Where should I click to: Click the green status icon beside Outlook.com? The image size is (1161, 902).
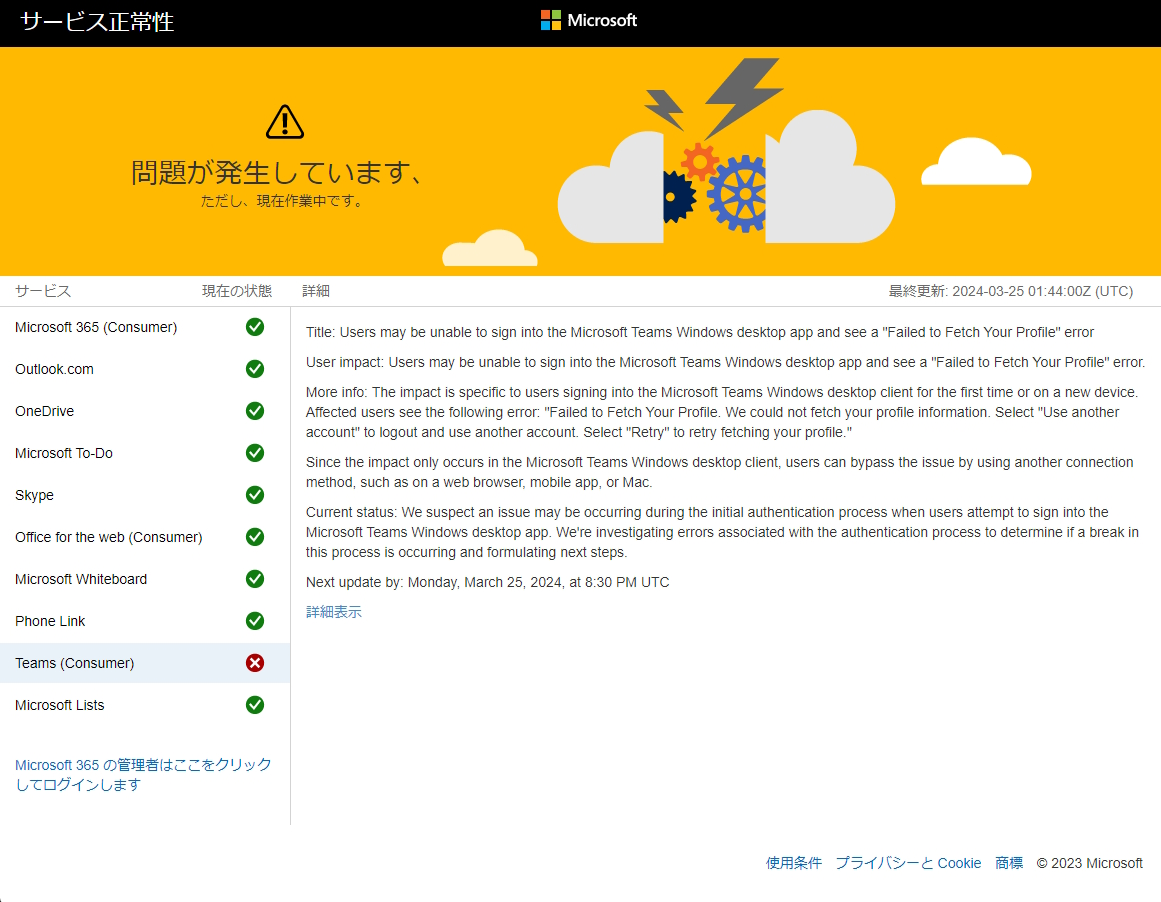(x=255, y=369)
